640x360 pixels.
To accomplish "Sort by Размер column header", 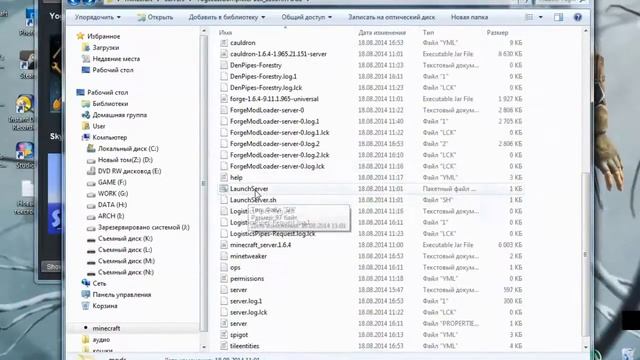I will coord(497,32).
